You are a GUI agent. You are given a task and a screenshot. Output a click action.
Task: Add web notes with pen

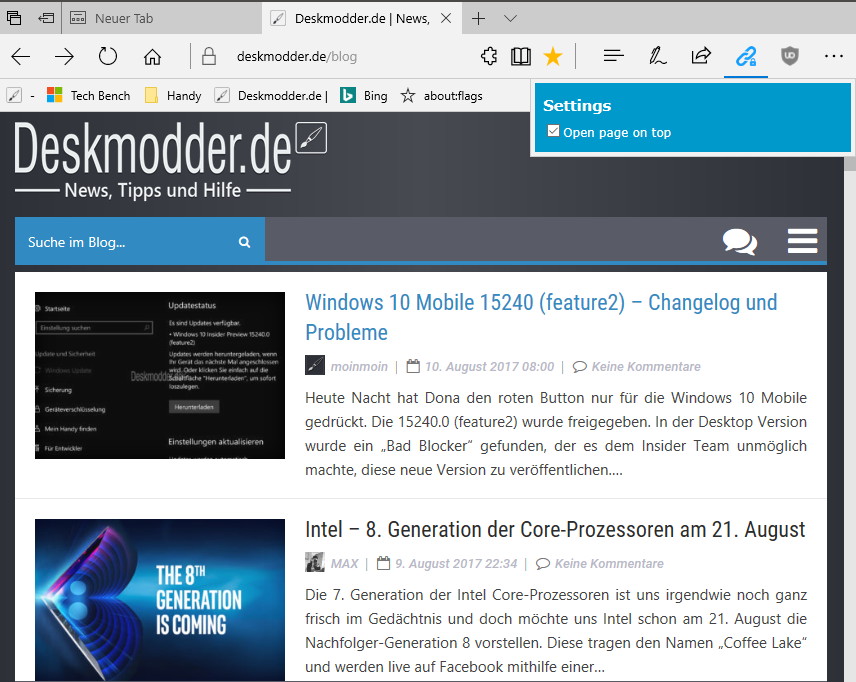coord(657,56)
